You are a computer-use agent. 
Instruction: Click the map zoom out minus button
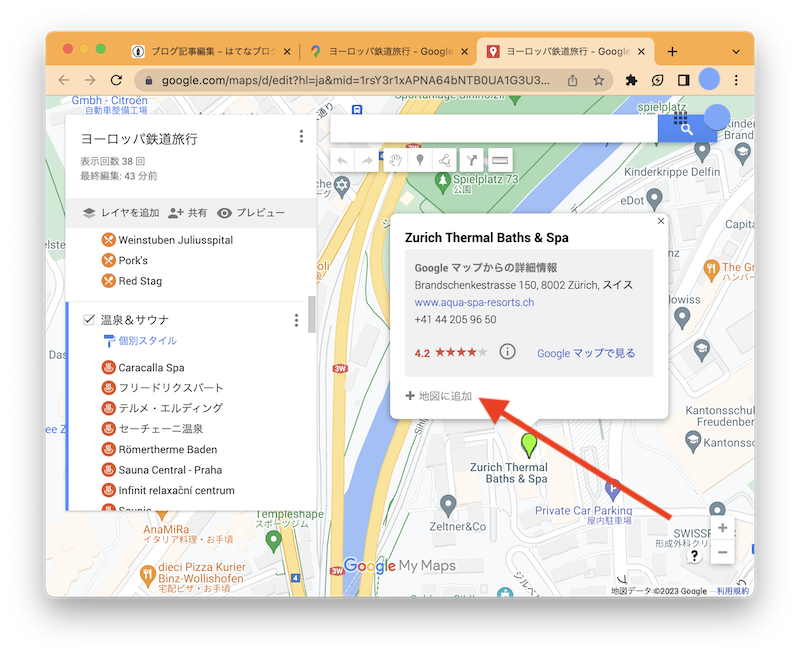pyautogui.click(x=722, y=552)
